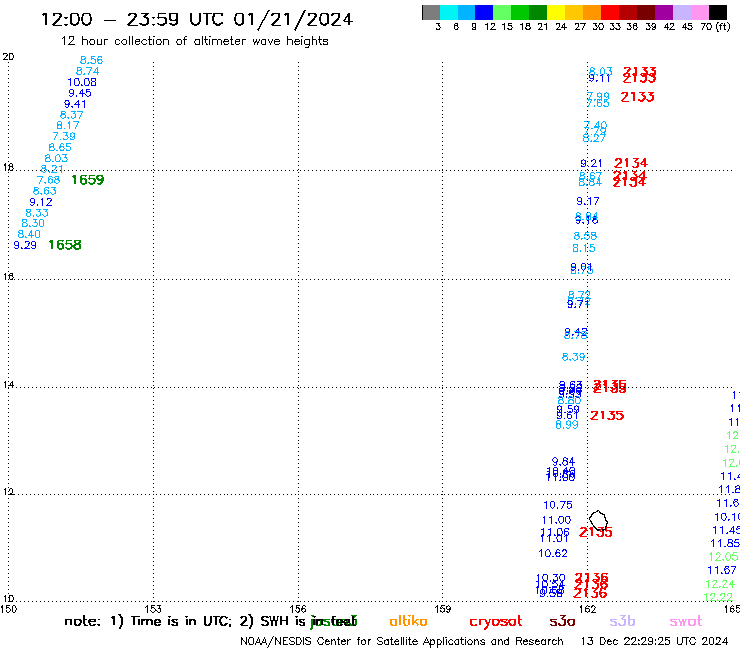740x650 pixels.
Task: Click the wave height value "8.40"
Action: tap(29, 234)
